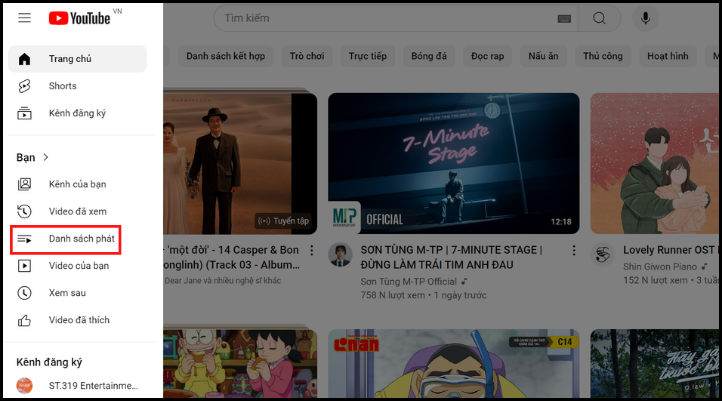Open the Conan snorkel video thumbnail
The width and height of the screenshot is (722, 401).
454,363
